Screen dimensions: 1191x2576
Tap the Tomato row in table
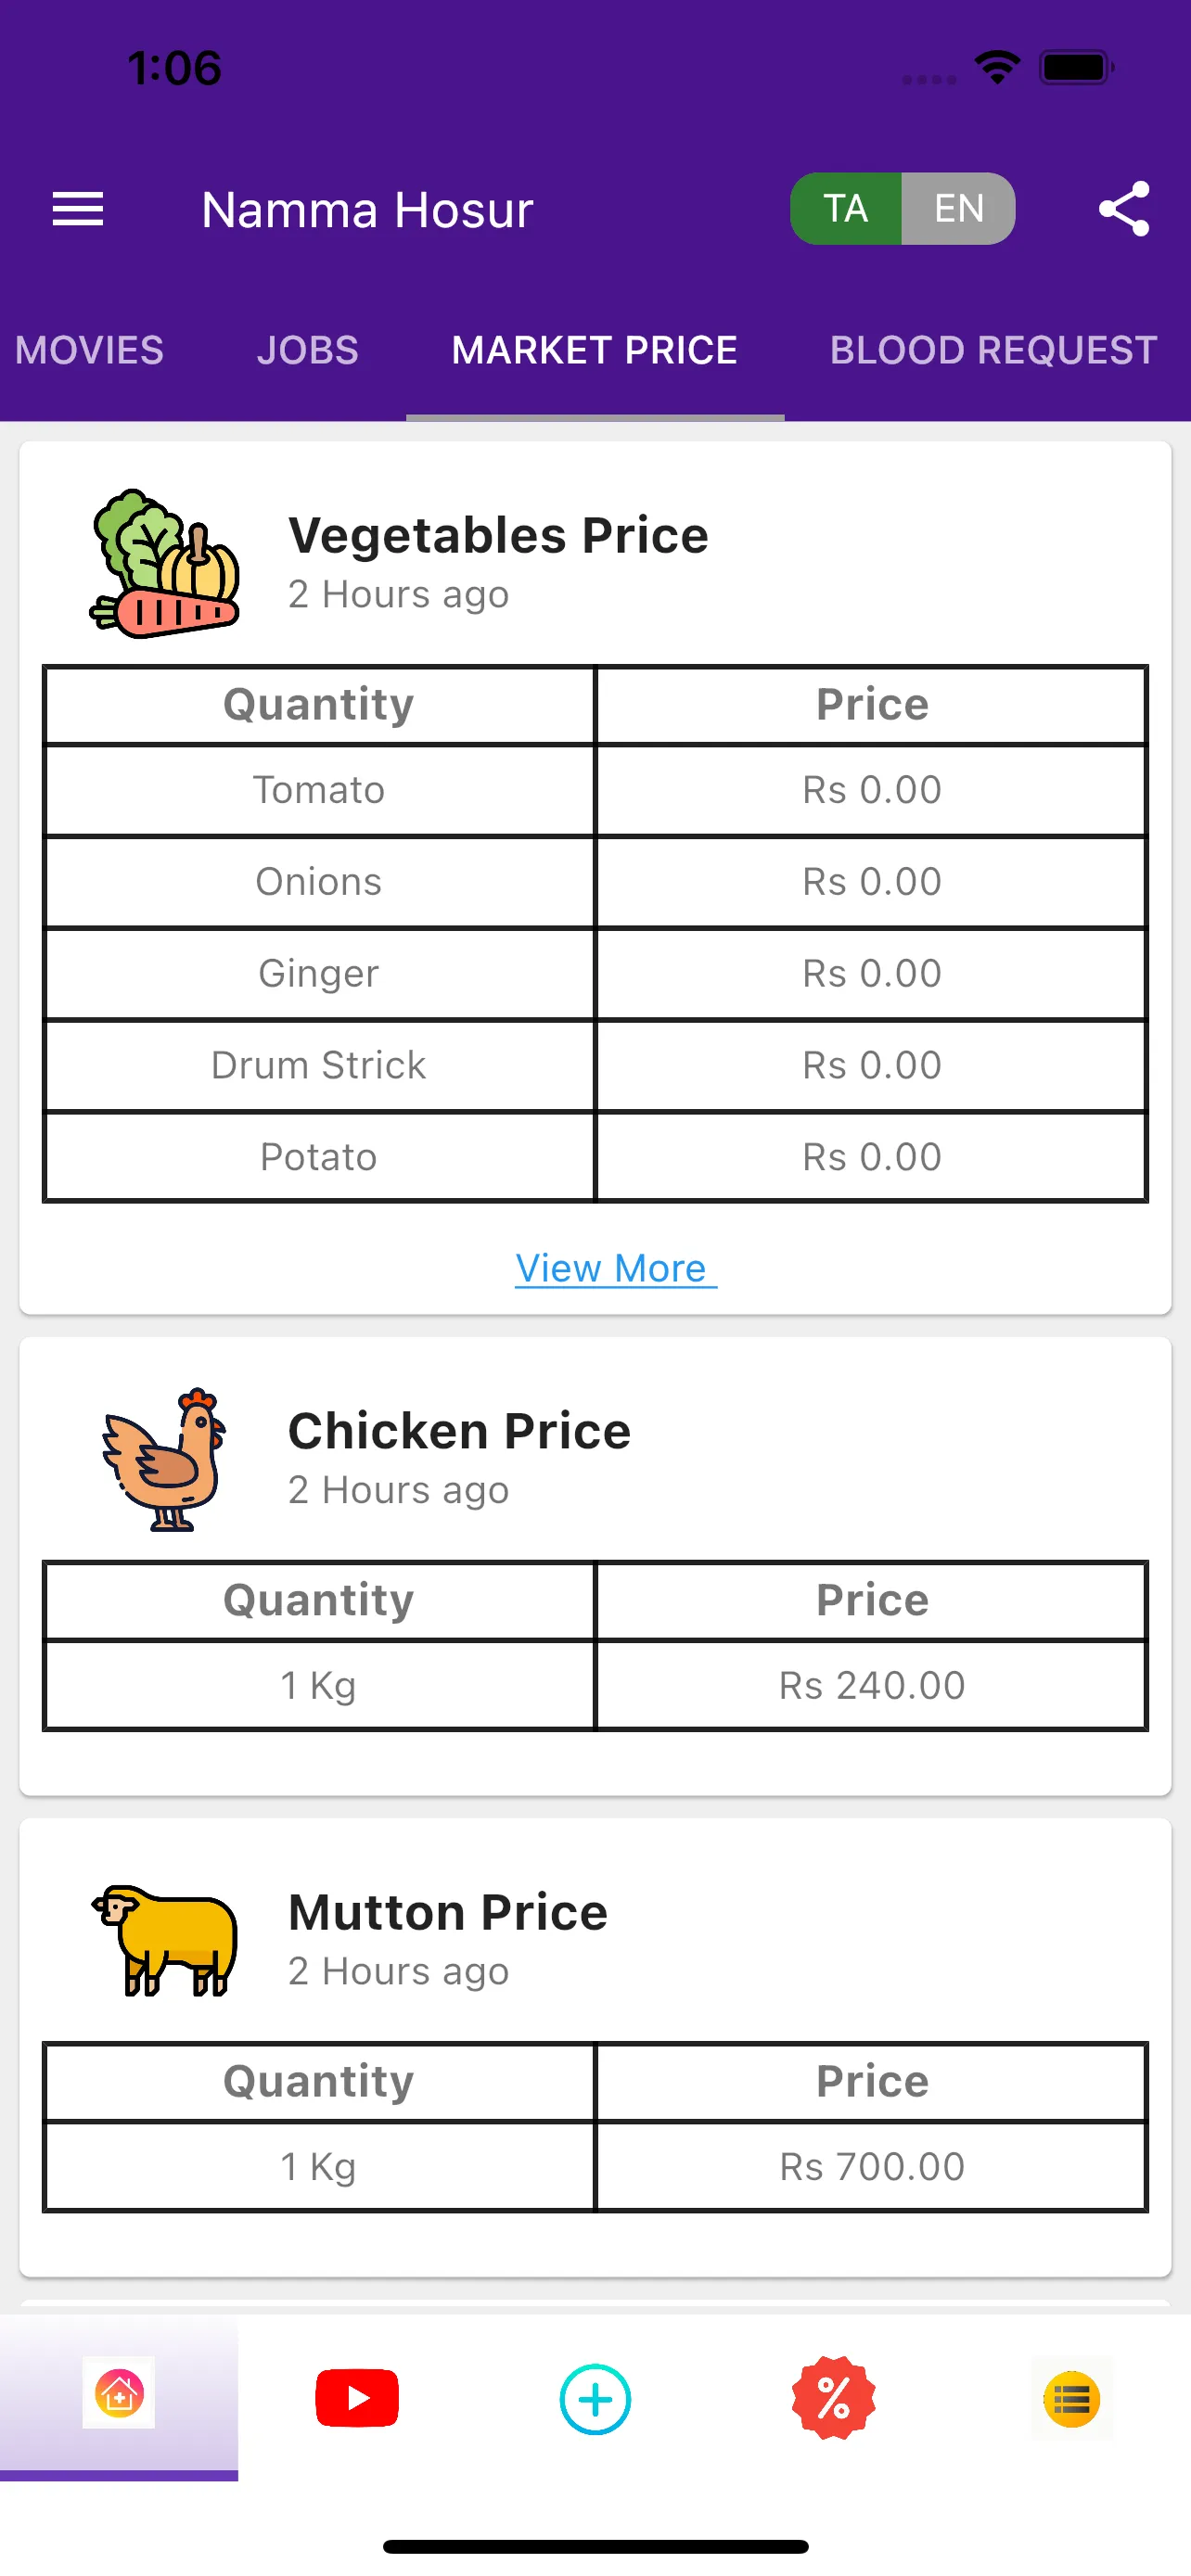(595, 790)
